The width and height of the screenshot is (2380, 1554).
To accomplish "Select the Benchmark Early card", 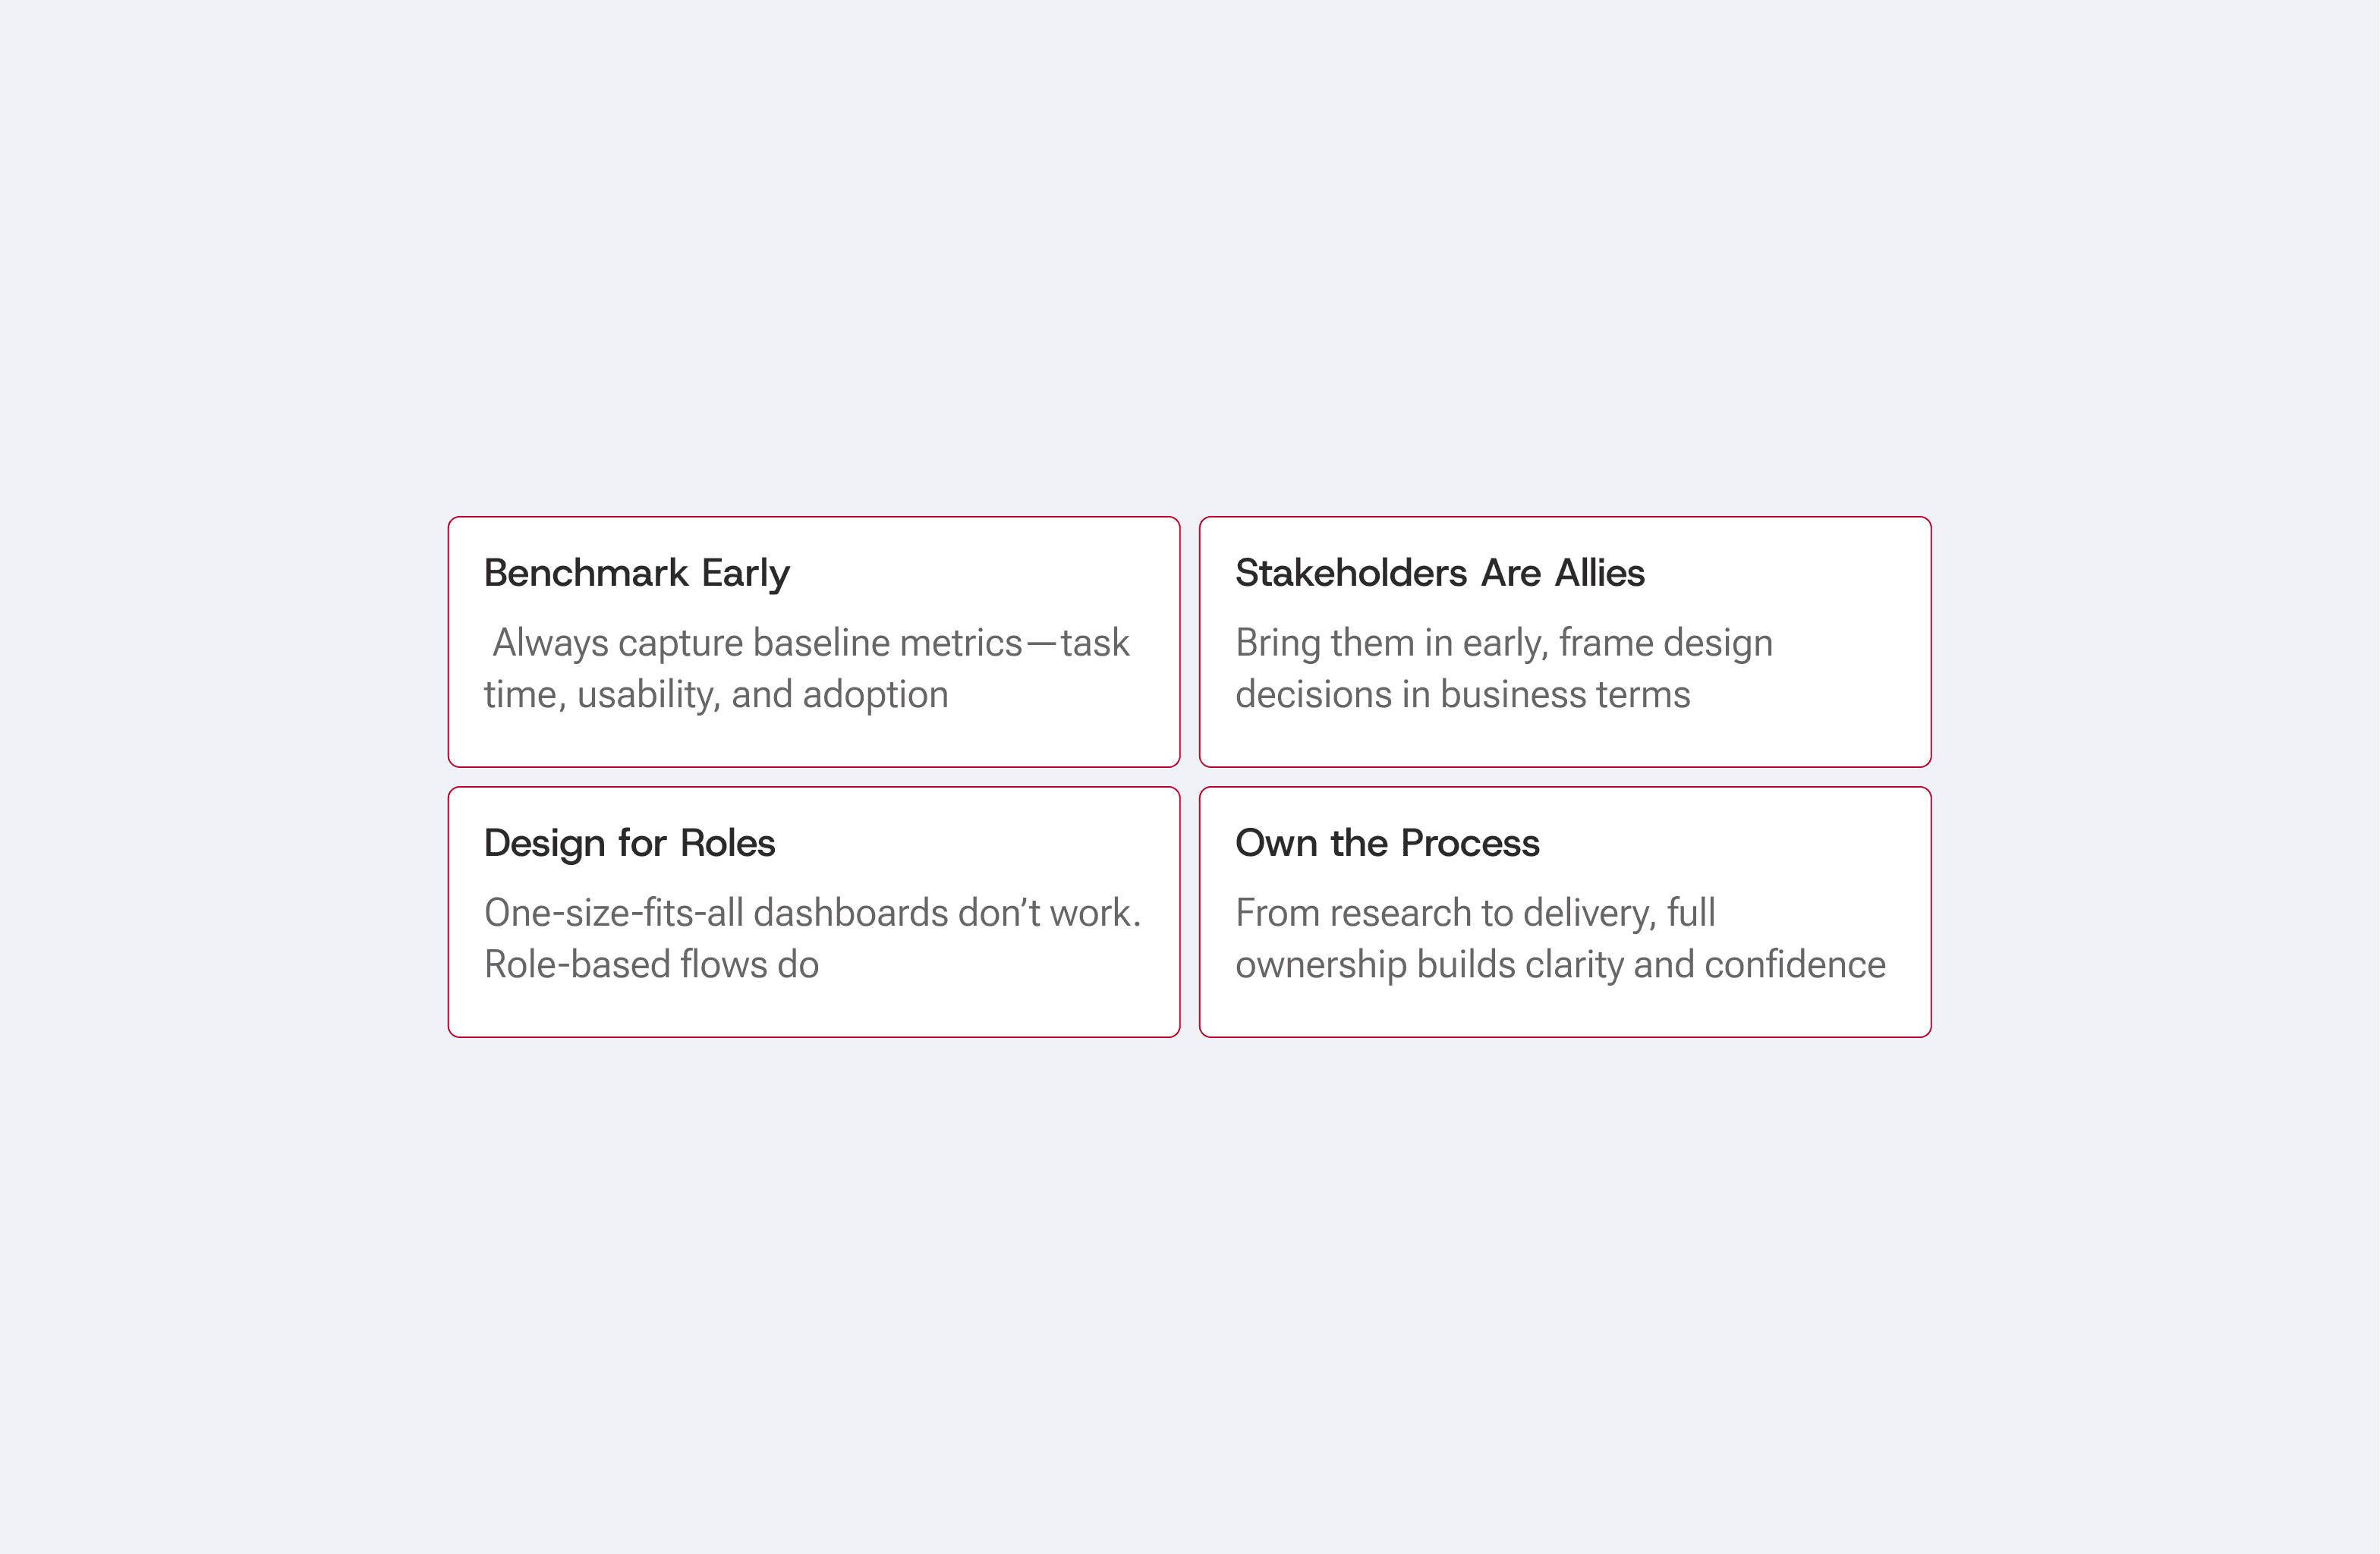I will pos(814,642).
